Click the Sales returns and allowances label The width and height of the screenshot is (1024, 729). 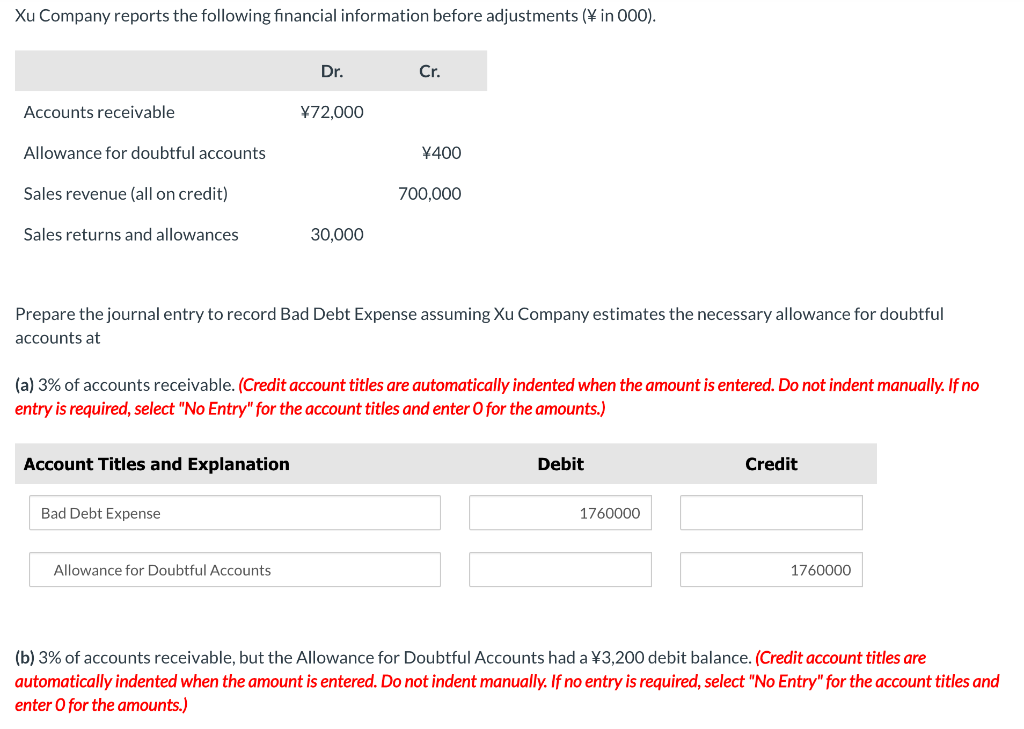(x=130, y=234)
